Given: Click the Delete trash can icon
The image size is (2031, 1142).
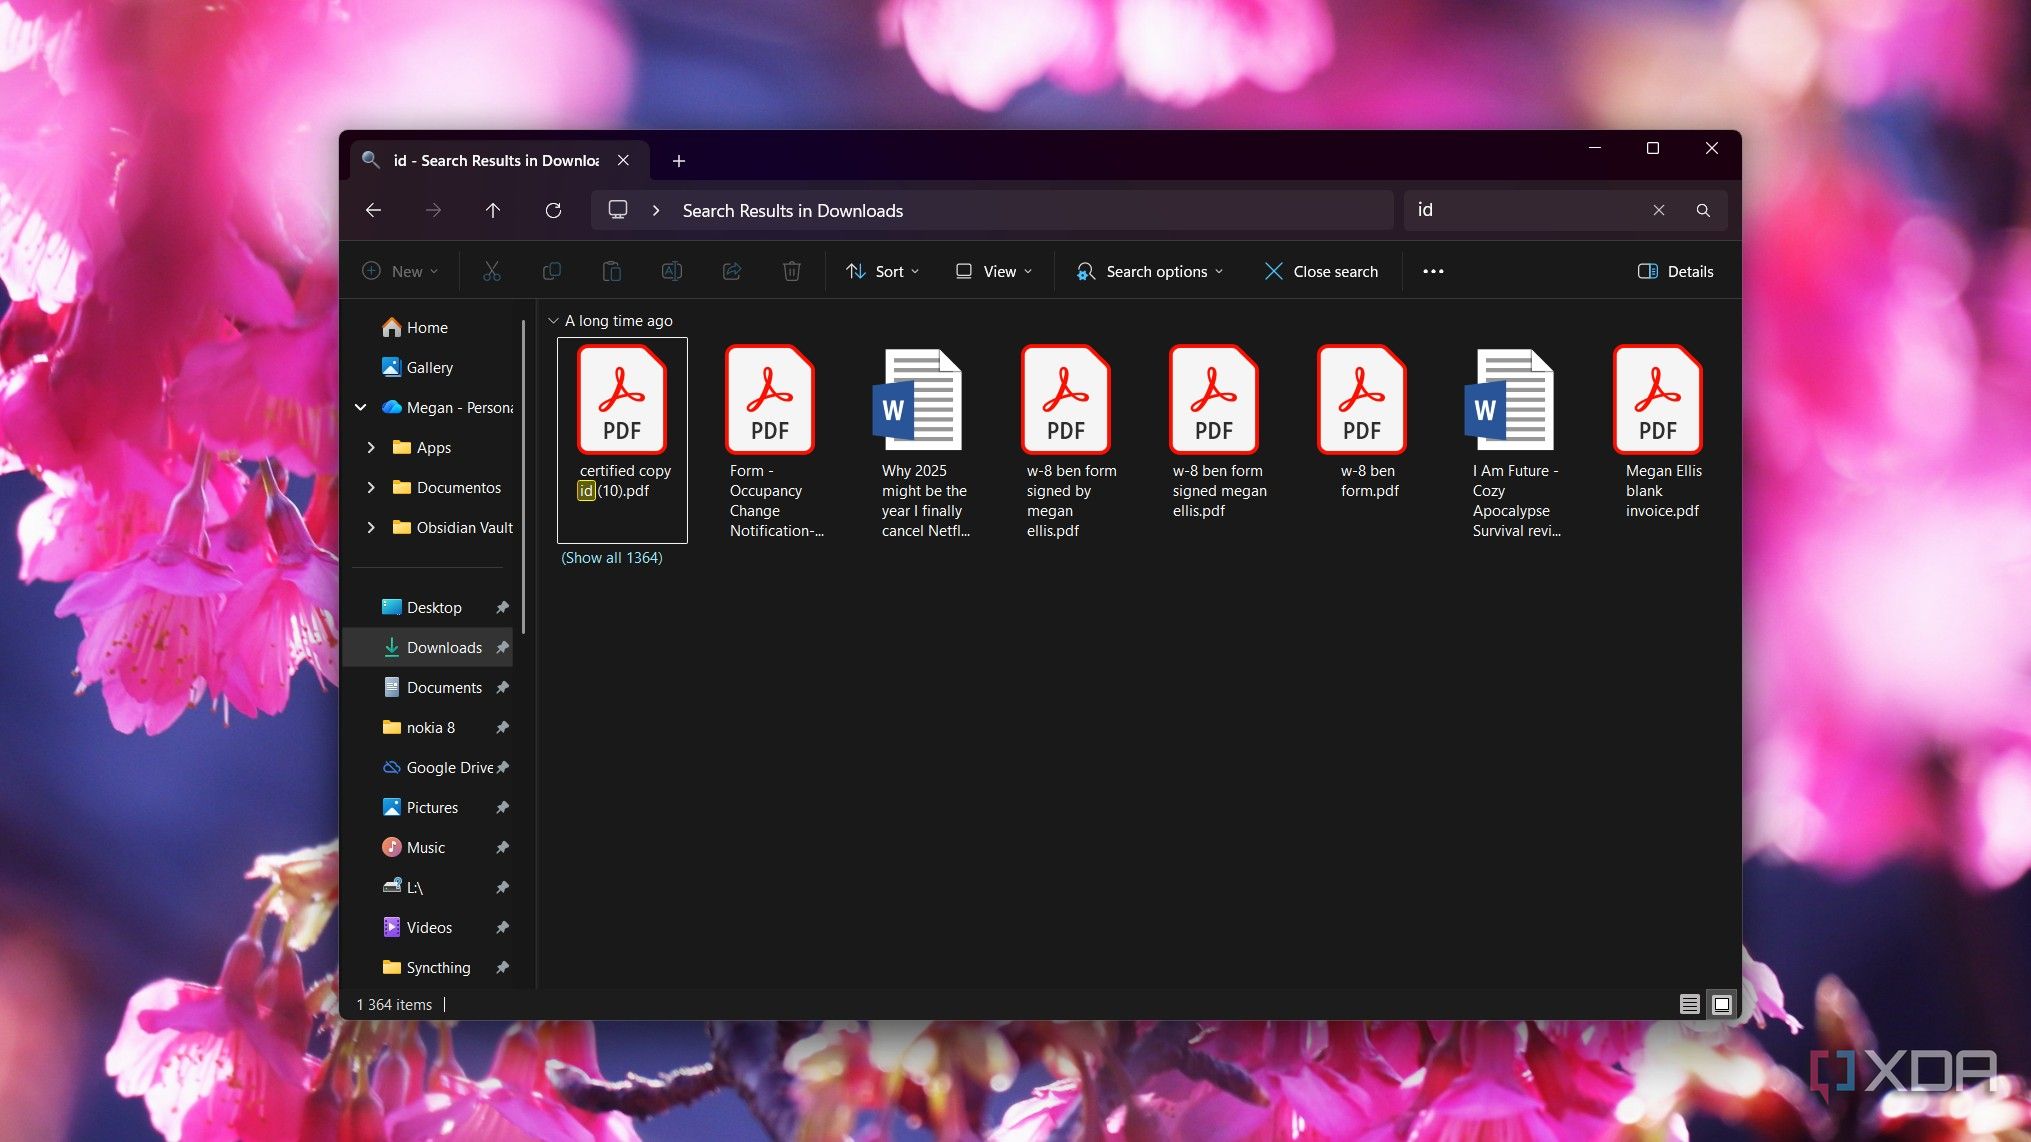Looking at the screenshot, I should click(x=792, y=271).
